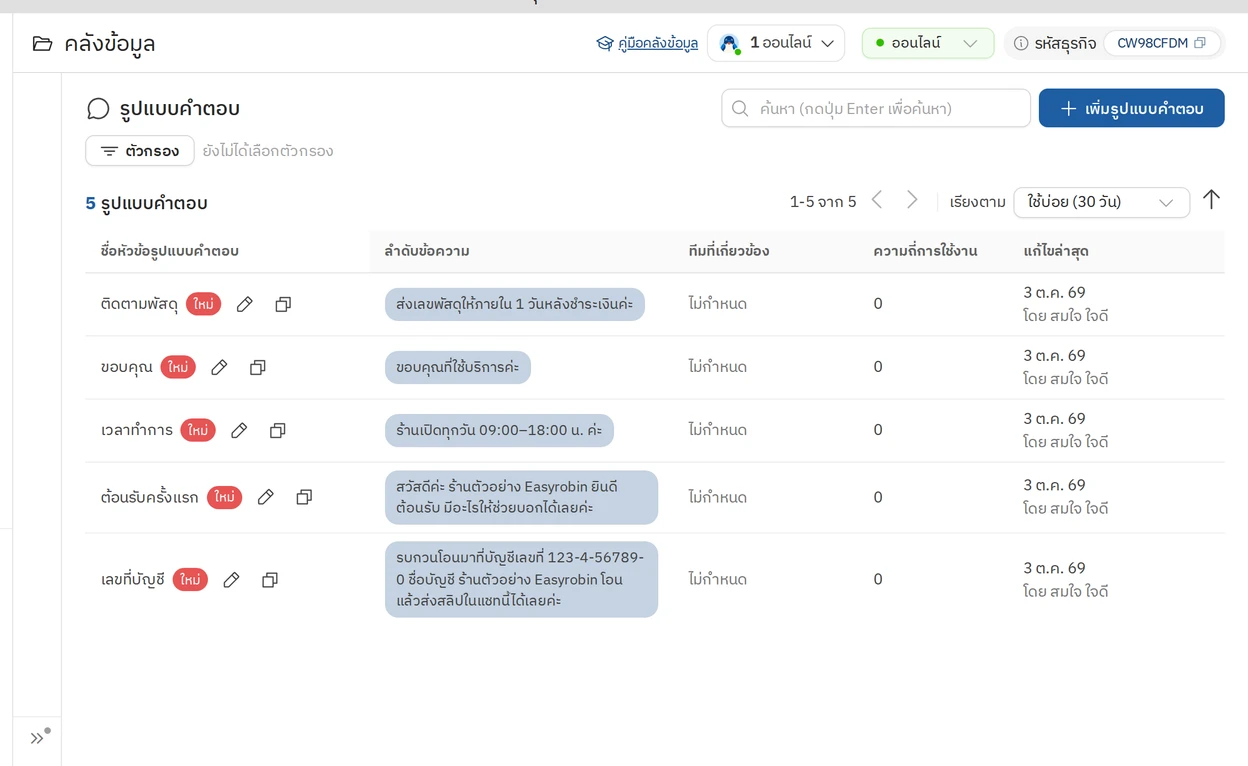Image resolution: width=1248 pixels, height=766 pixels.
Task: Expand the collapsed sidebar
Action: (x=38, y=738)
